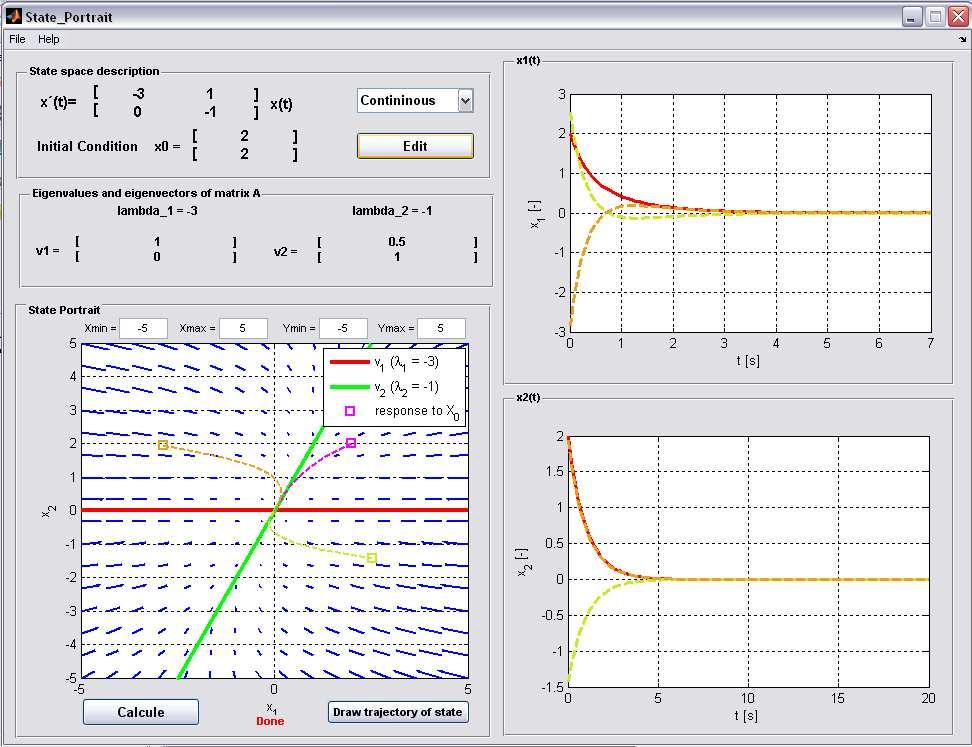
Task: Click the yellow square marker on the state portrait
Action: [x=371, y=557]
